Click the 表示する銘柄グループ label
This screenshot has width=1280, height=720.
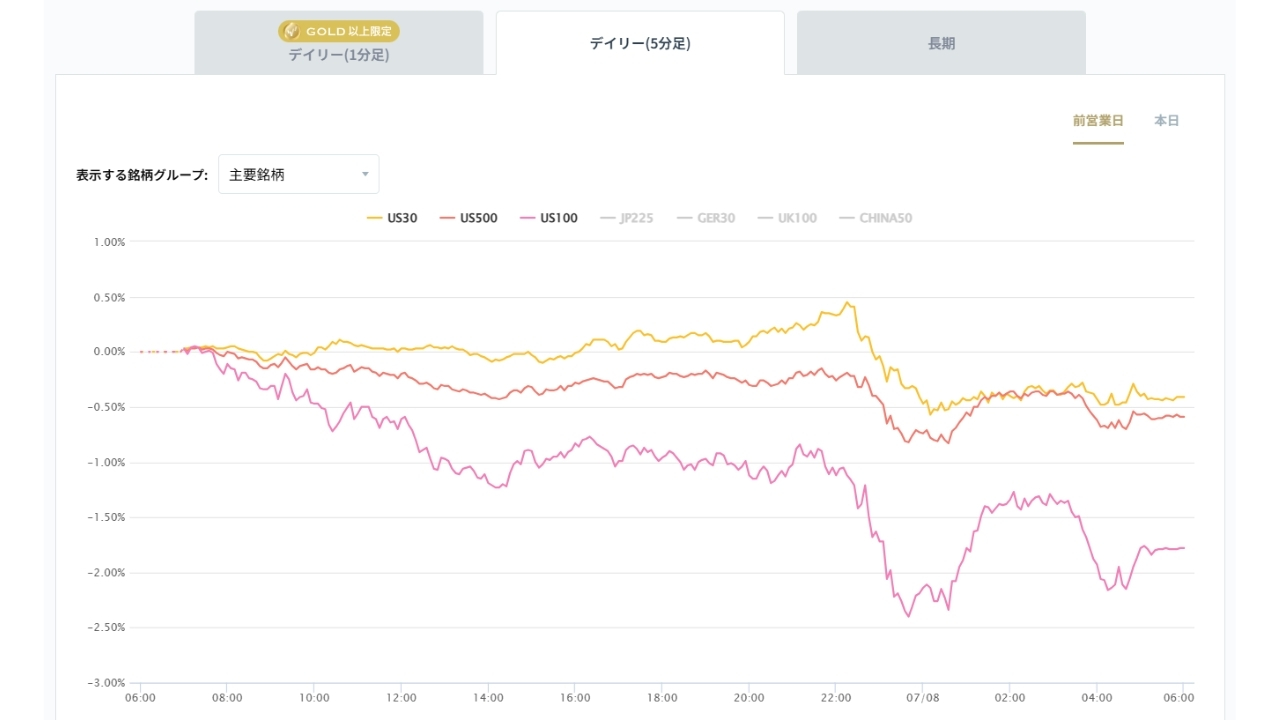(142, 175)
